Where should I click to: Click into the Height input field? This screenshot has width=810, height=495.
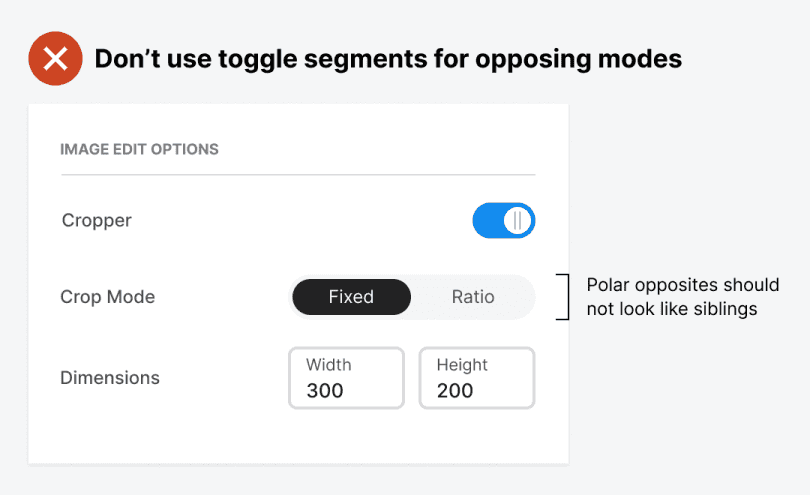point(476,378)
